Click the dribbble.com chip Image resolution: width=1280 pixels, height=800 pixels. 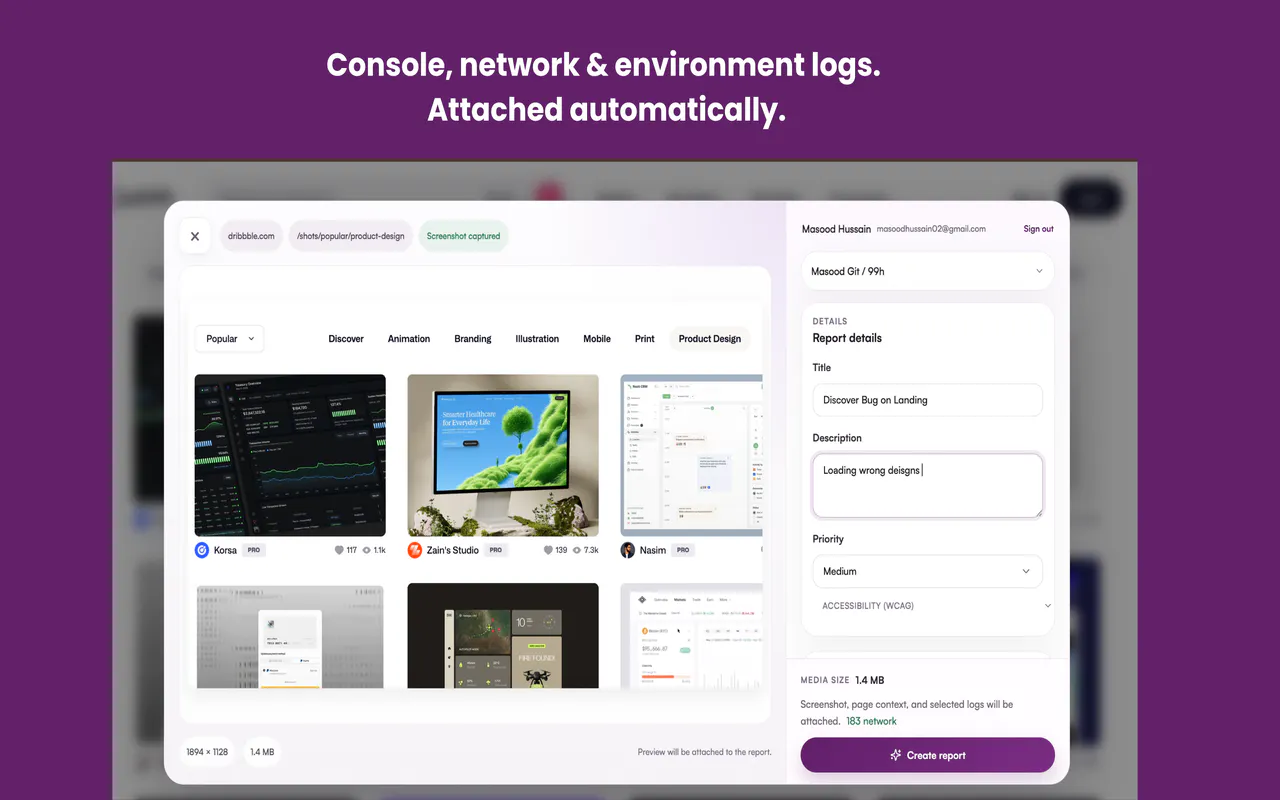coord(251,236)
